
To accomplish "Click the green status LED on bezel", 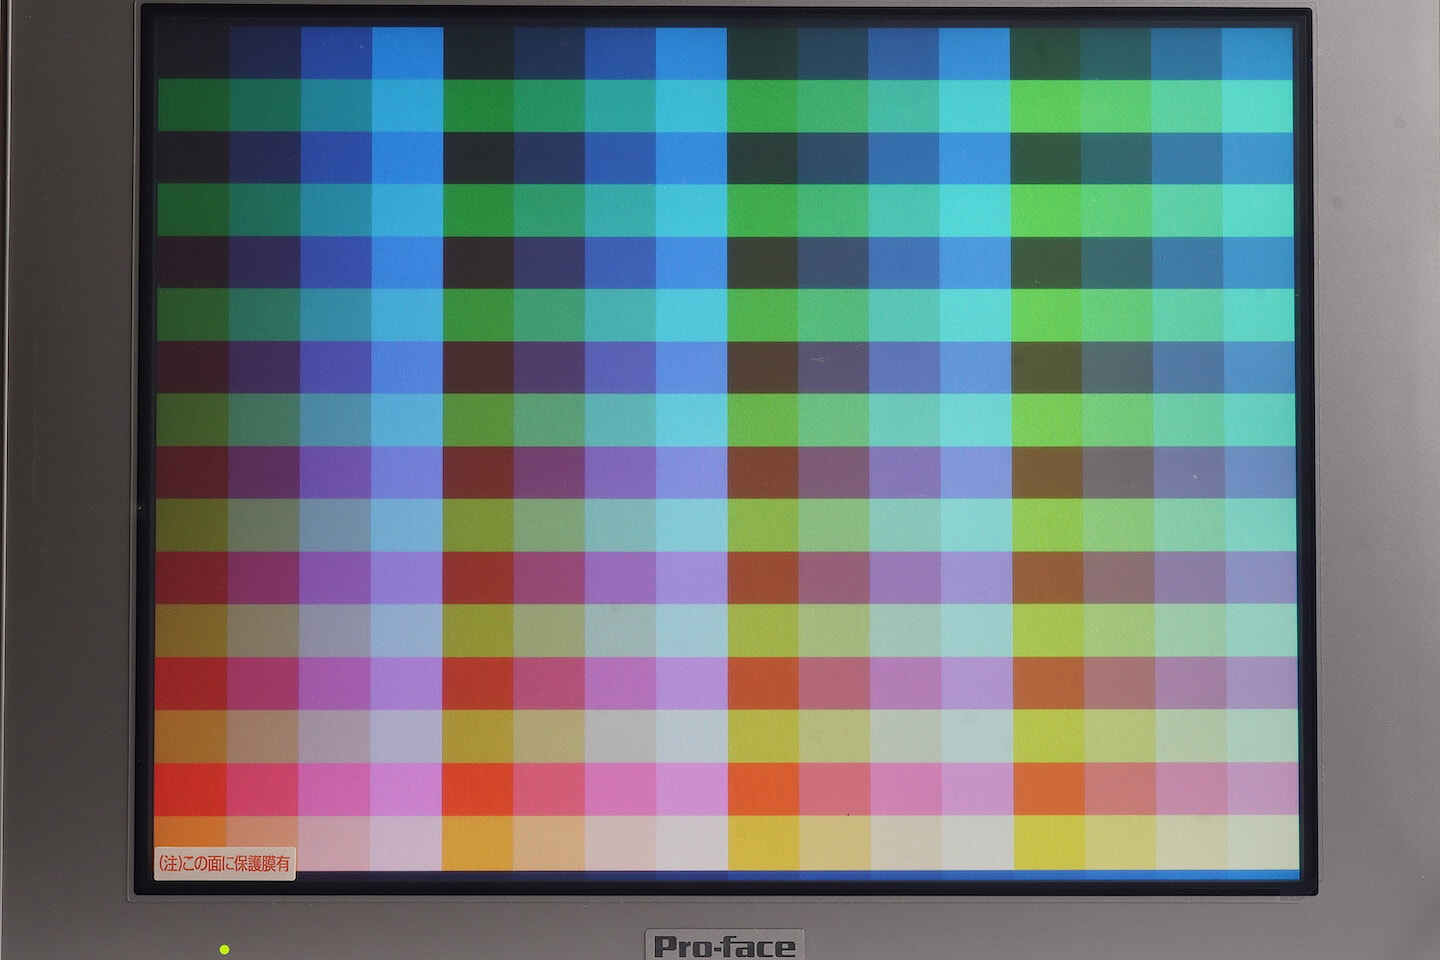I will tap(224, 948).
